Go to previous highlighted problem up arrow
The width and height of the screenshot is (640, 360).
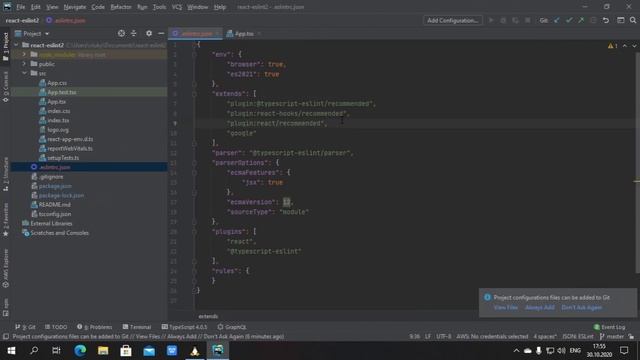624,46
